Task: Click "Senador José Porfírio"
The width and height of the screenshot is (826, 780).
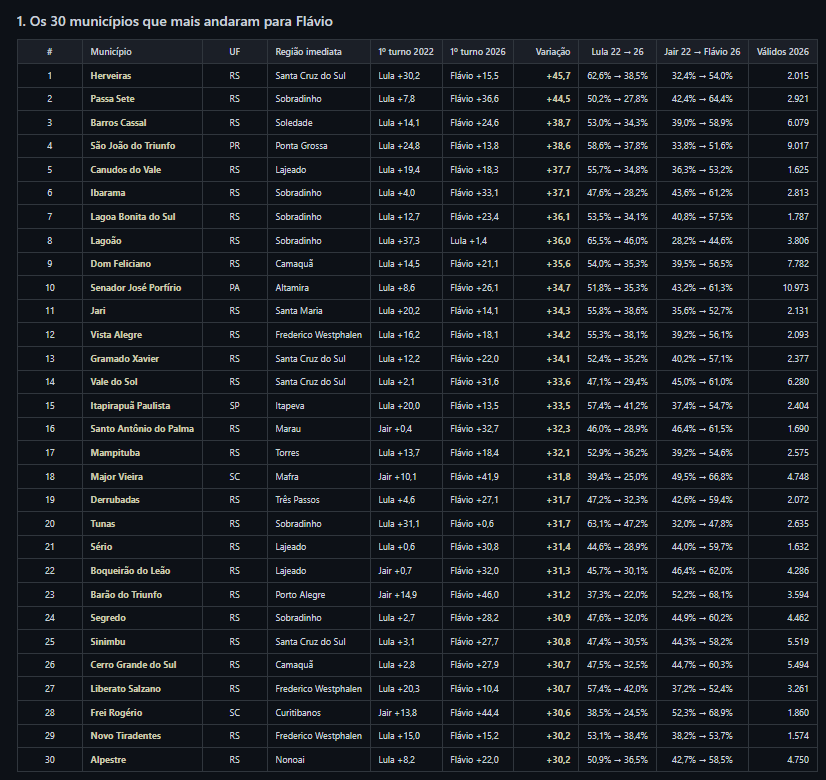Action: 135,288
